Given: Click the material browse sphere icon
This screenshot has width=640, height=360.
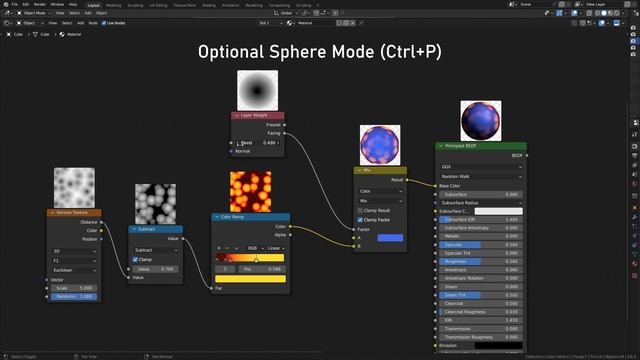Looking at the screenshot, I should tap(290, 23).
